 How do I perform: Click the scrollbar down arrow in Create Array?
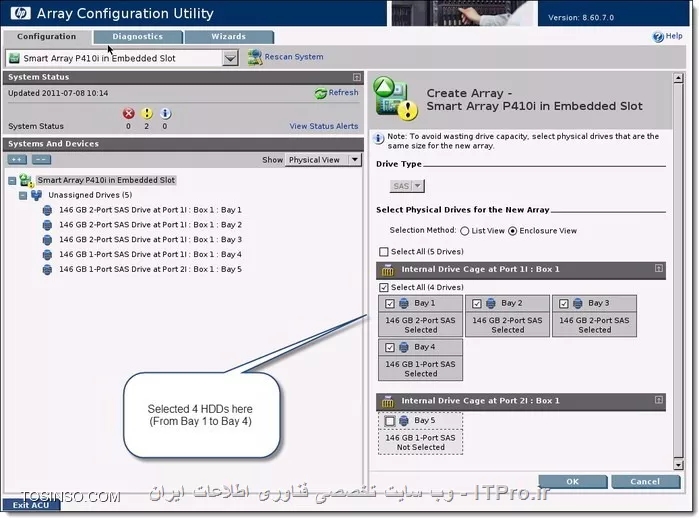coord(678,465)
